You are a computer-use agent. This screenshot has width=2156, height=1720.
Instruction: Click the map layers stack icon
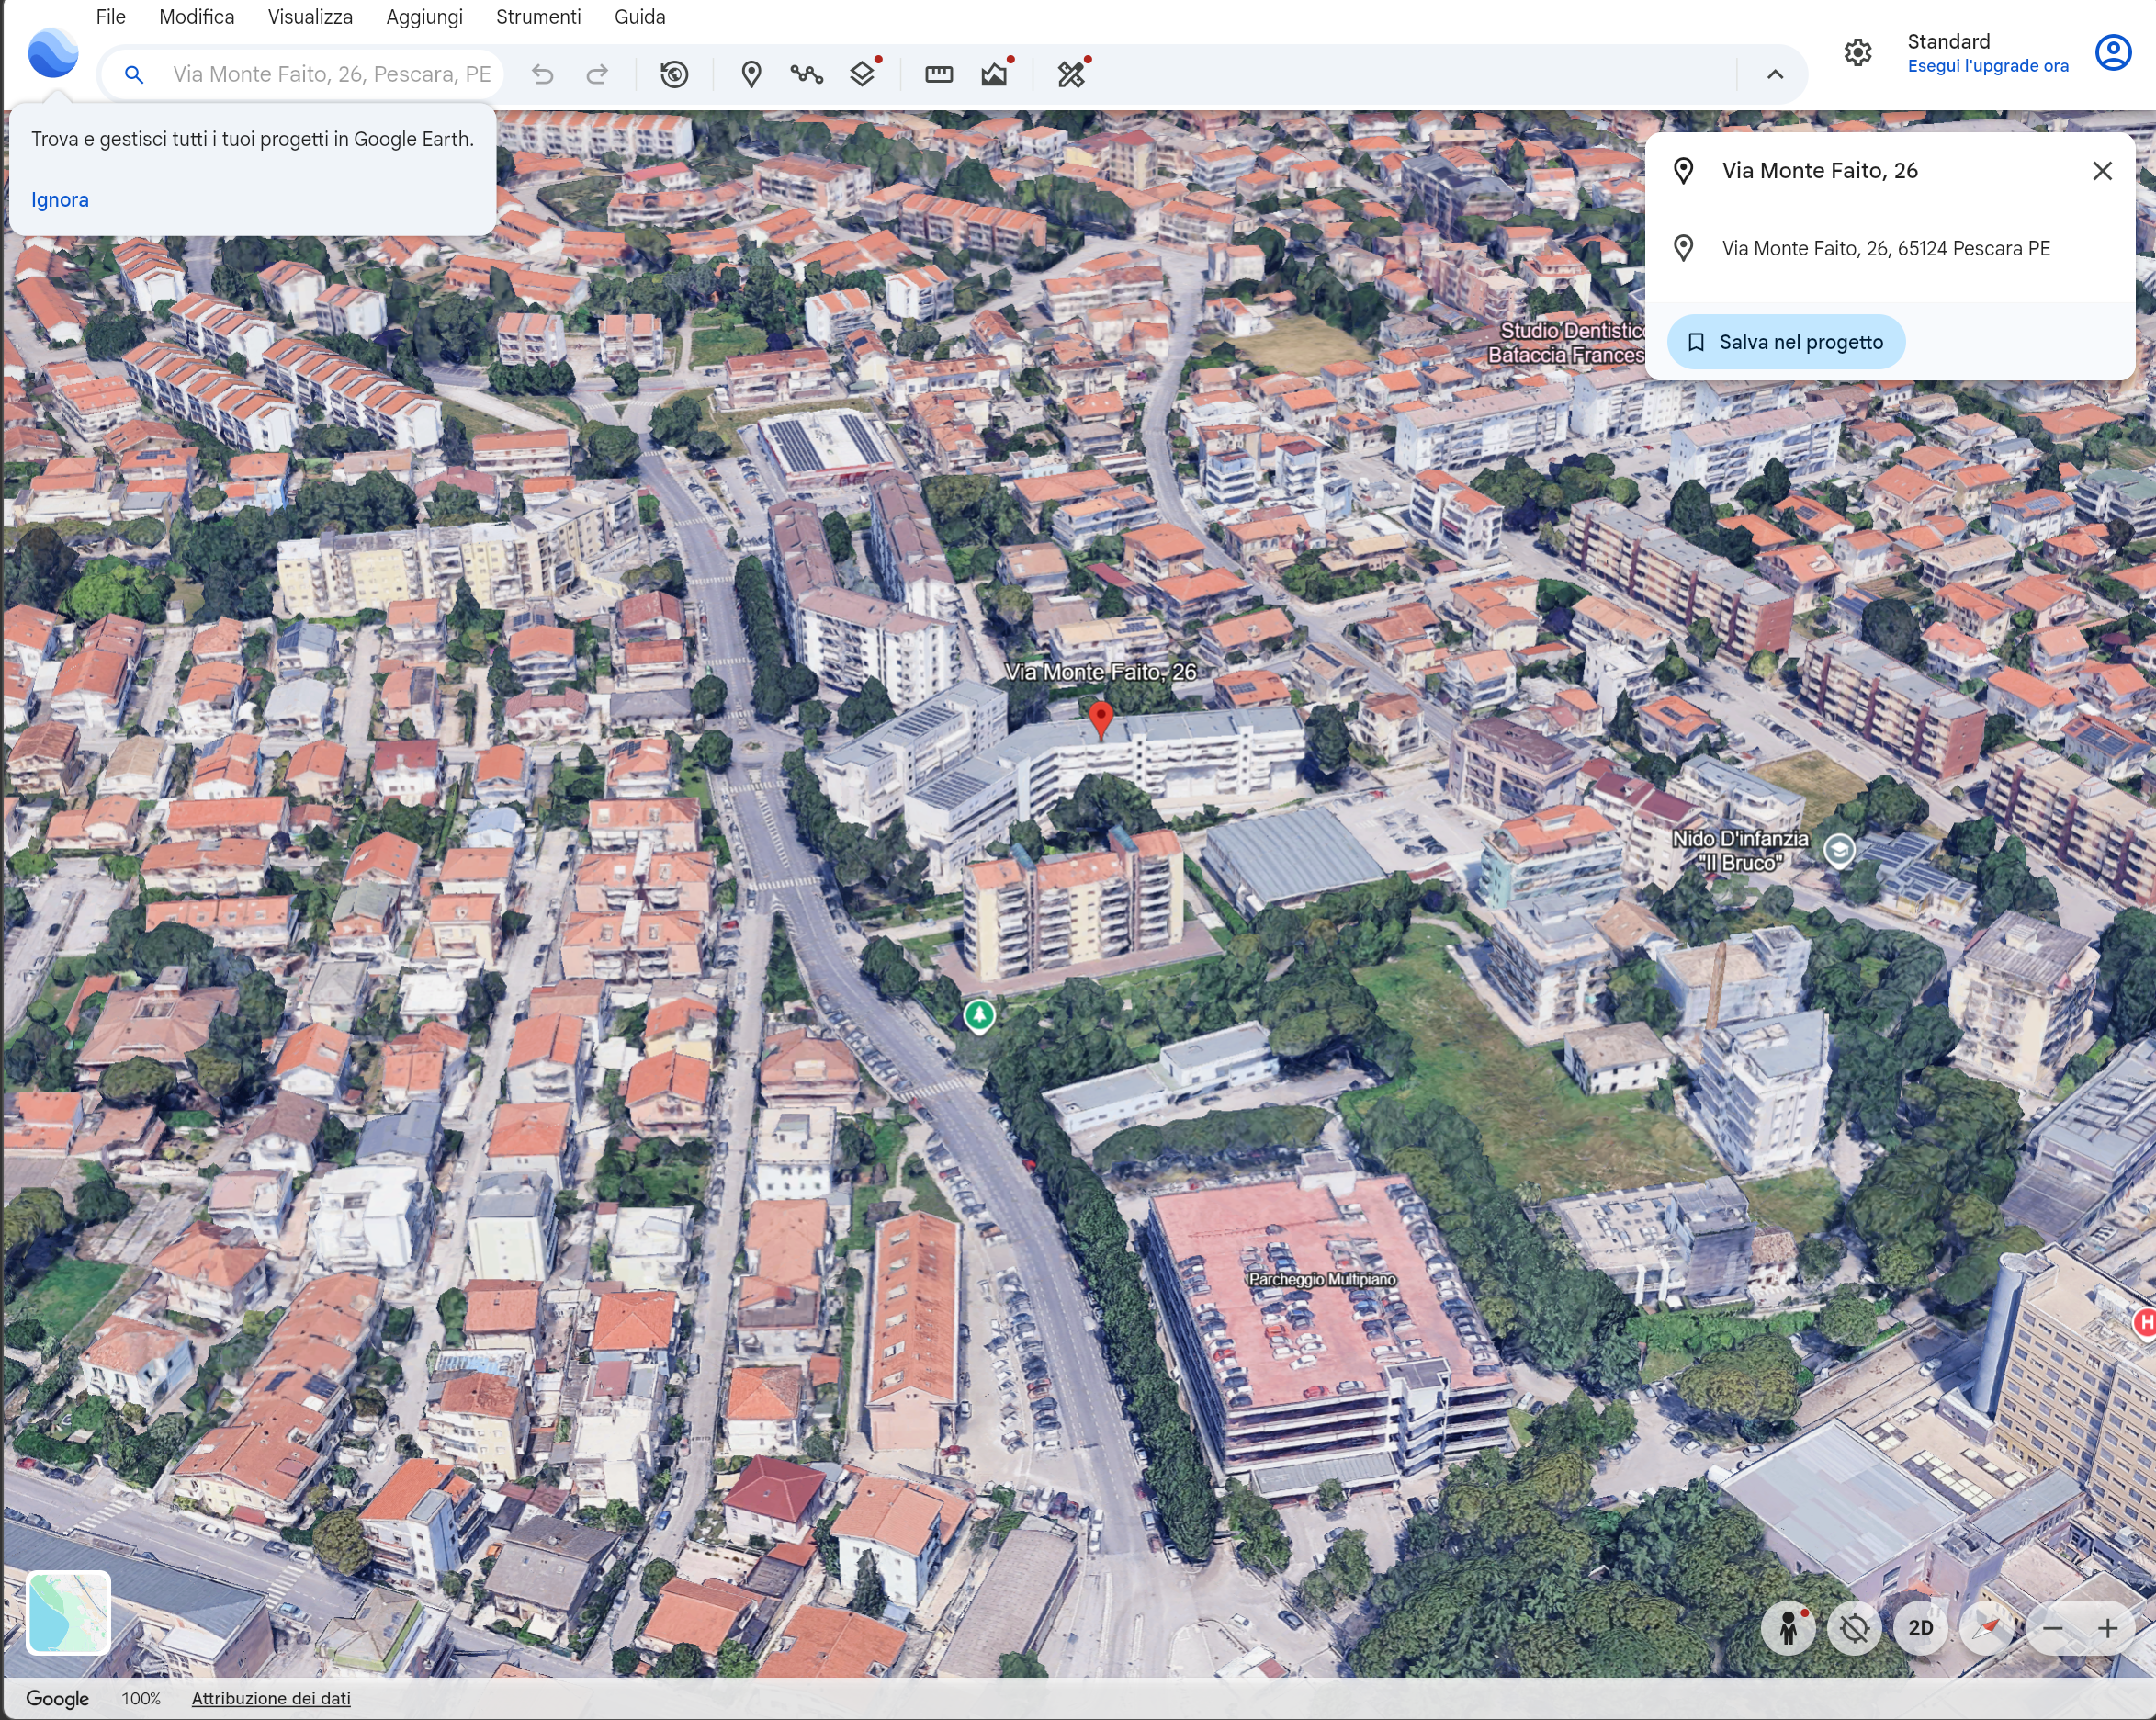(x=862, y=74)
